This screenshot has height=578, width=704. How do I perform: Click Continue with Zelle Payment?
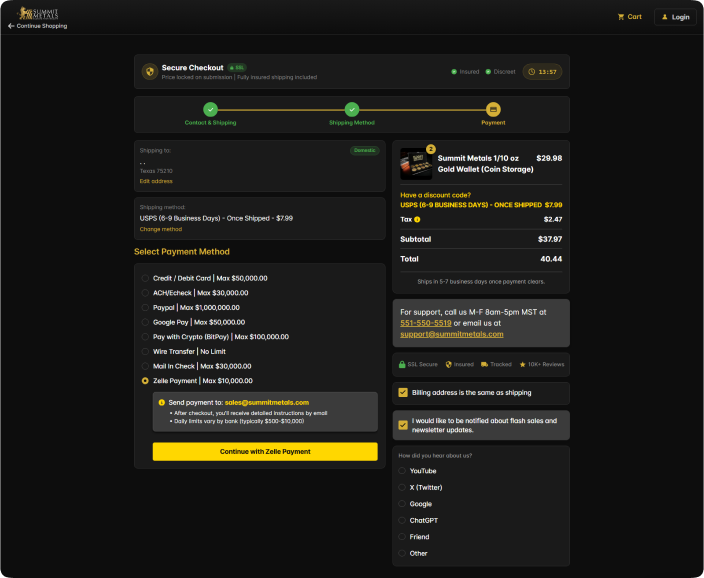pyautogui.click(x=265, y=452)
